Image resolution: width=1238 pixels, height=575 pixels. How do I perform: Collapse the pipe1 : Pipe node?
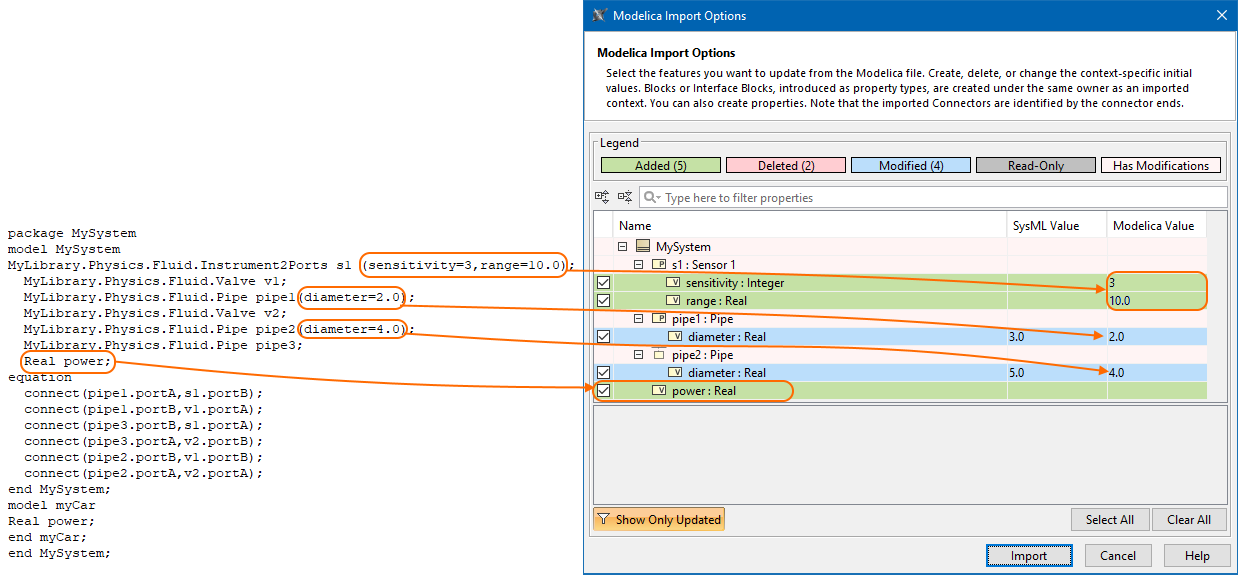click(x=639, y=319)
